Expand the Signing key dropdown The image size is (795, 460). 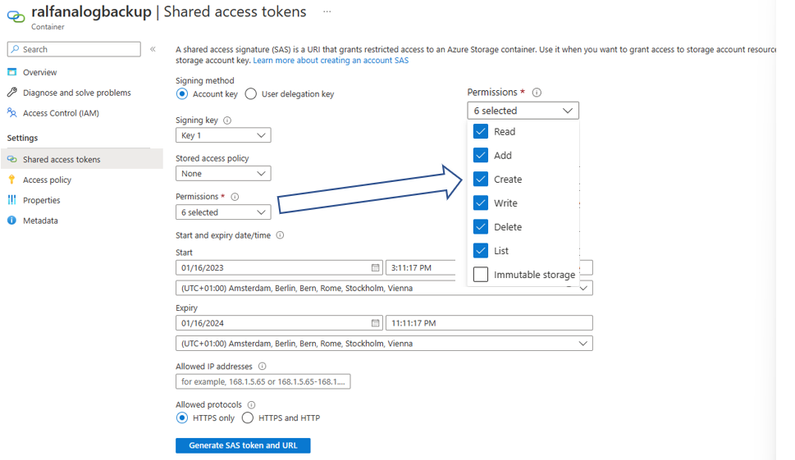[x=223, y=135]
